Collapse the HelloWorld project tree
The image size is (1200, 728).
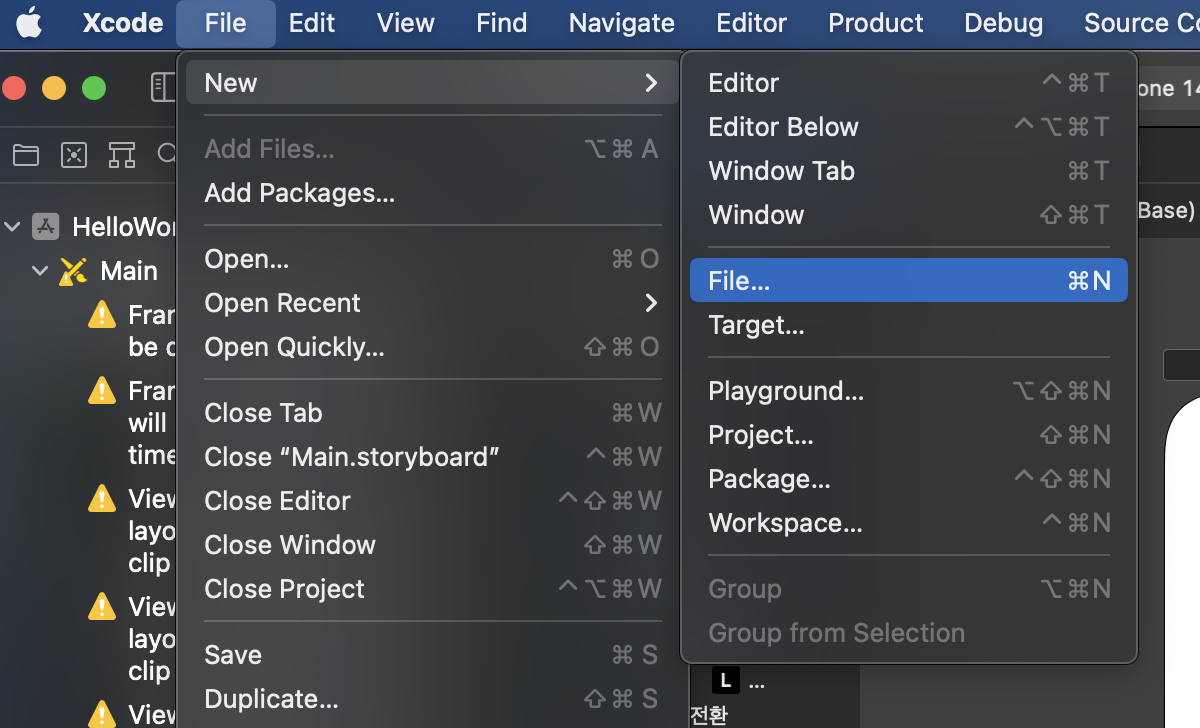click(13, 227)
